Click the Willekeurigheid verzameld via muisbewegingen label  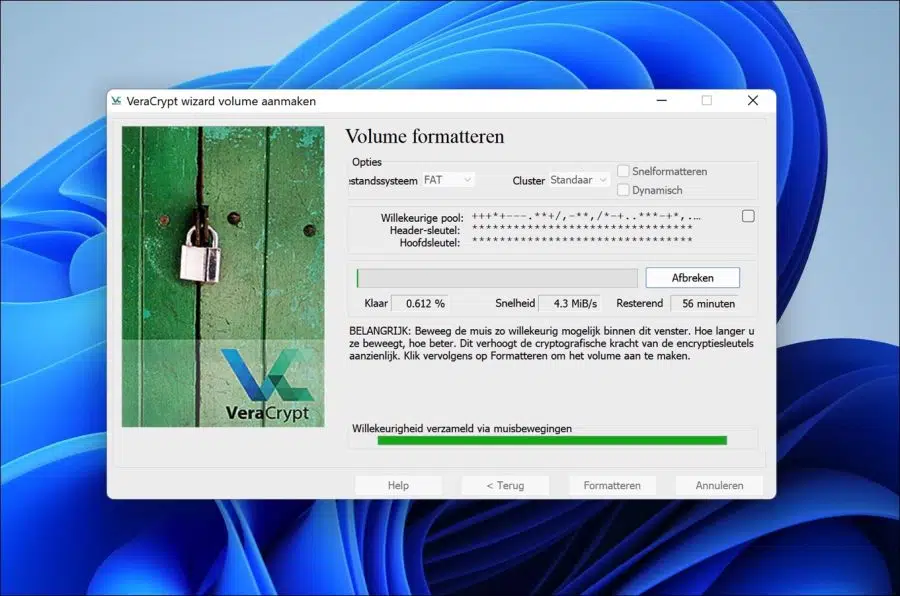click(462, 428)
